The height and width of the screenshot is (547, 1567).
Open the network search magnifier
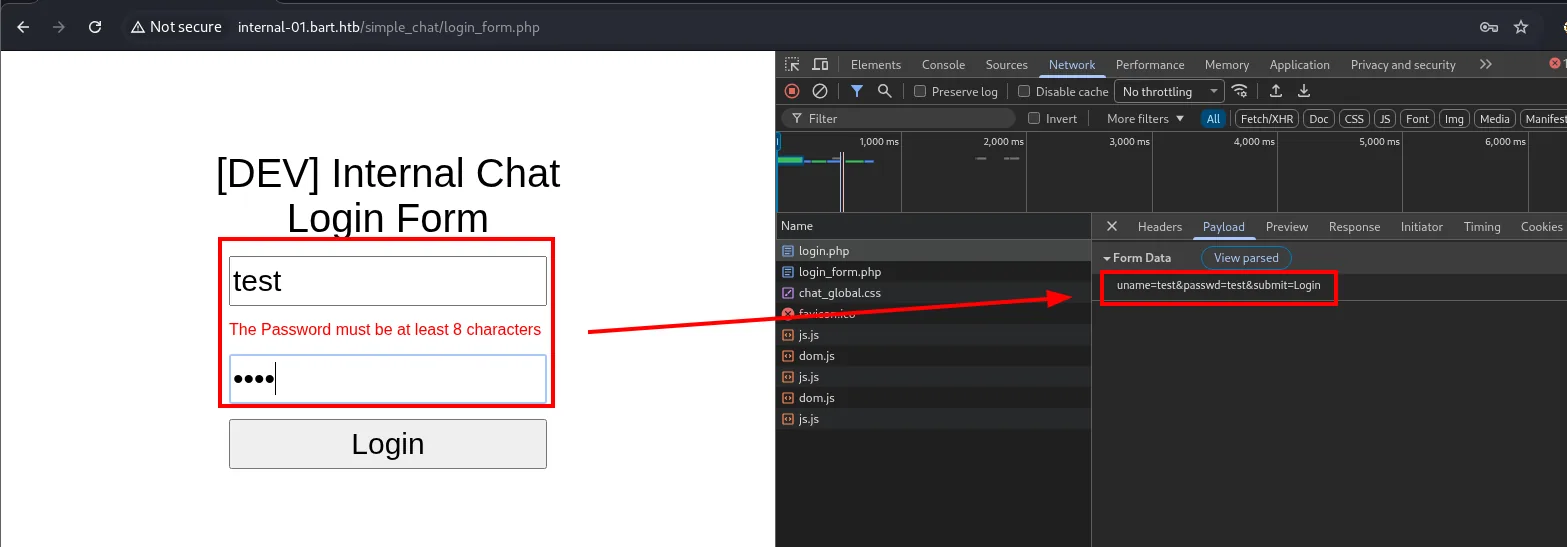[884, 91]
